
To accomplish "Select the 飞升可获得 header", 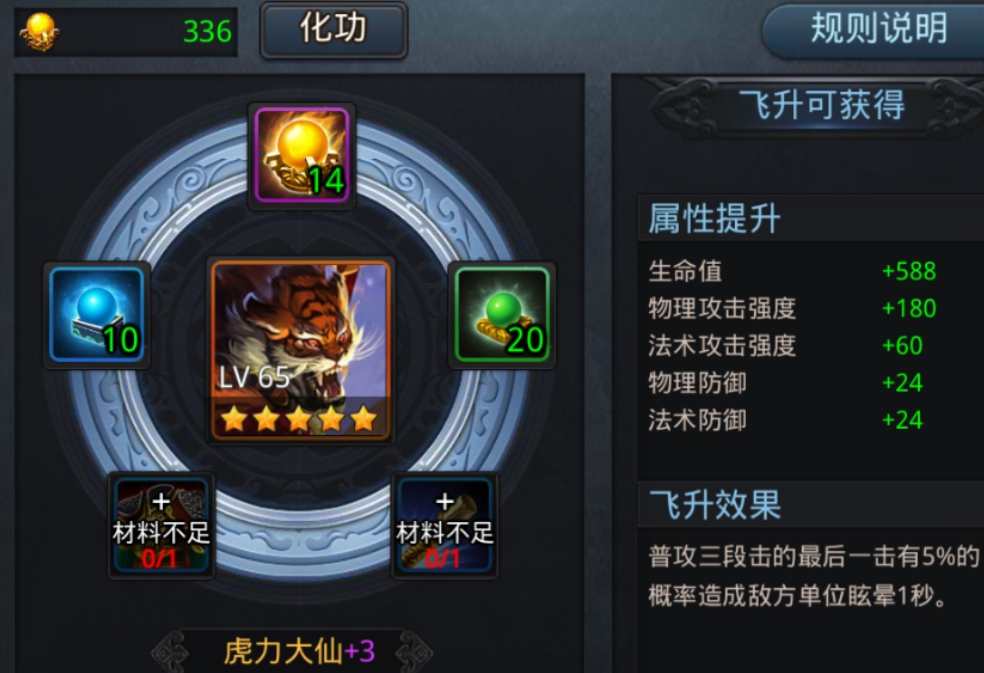I will coord(821,104).
